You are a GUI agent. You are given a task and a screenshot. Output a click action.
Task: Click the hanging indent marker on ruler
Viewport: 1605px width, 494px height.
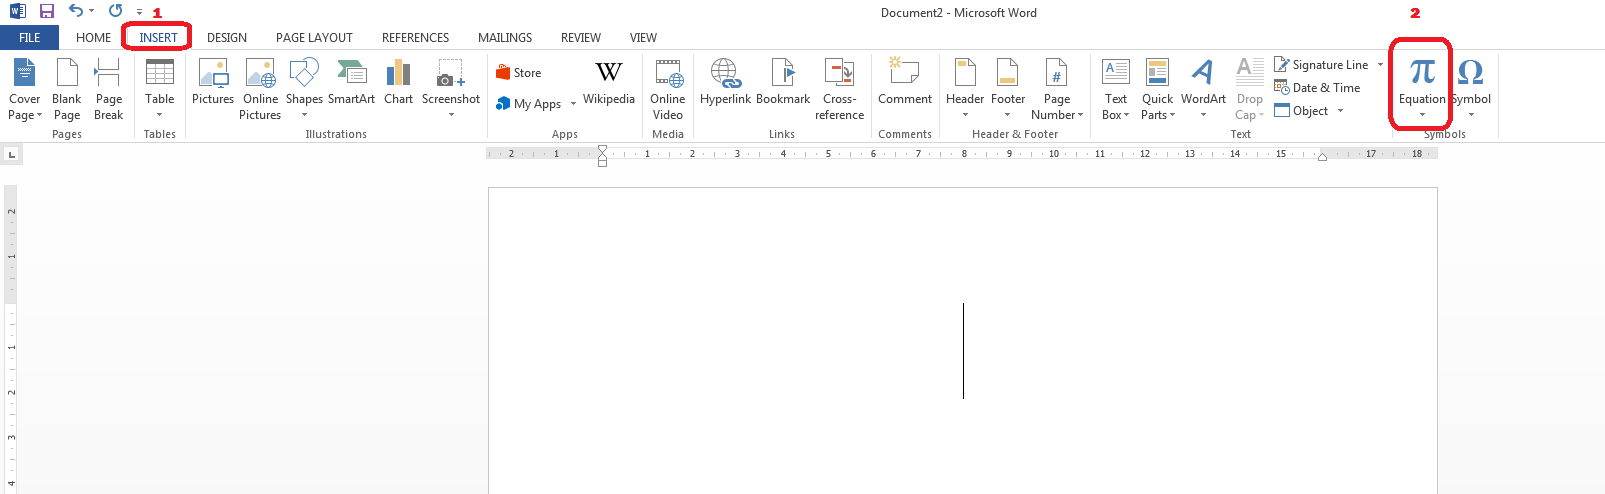[602, 157]
